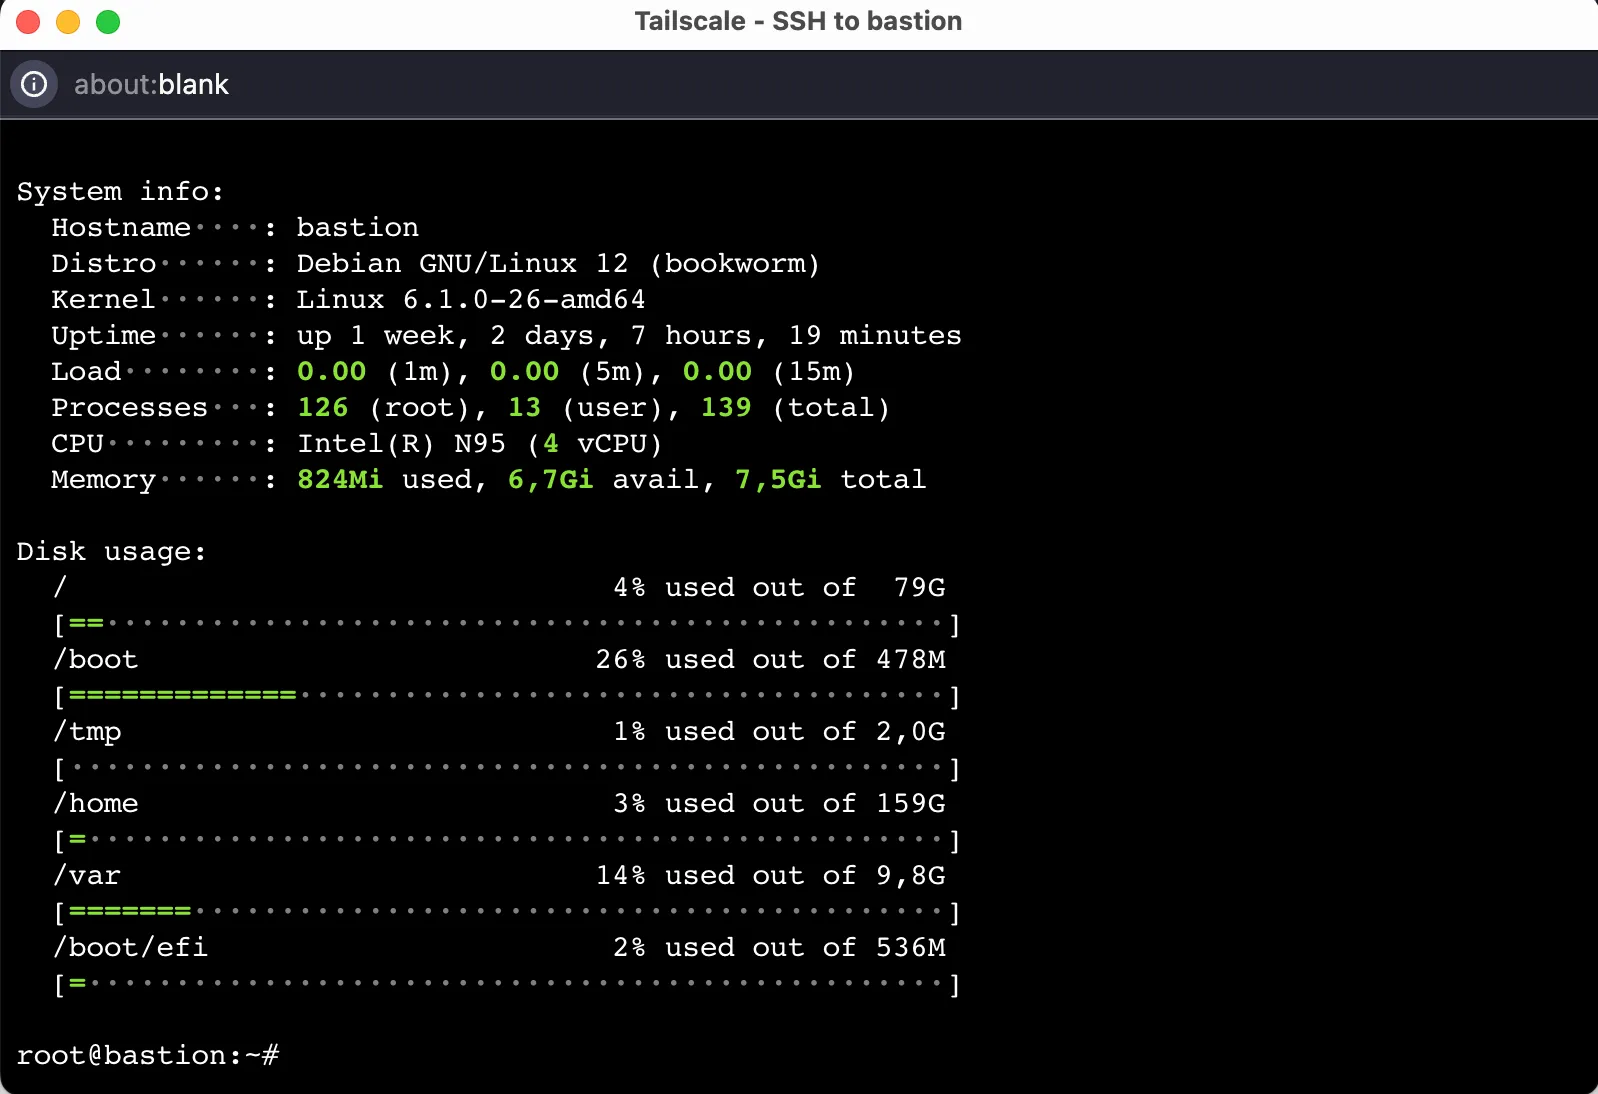Viewport: 1598px width, 1094px height.
Task: Click the 'System info:' heading
Action: tap(120, 191)
